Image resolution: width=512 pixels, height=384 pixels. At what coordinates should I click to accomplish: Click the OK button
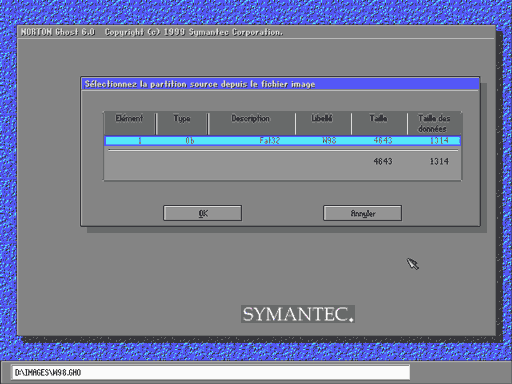tap(203, 213)
